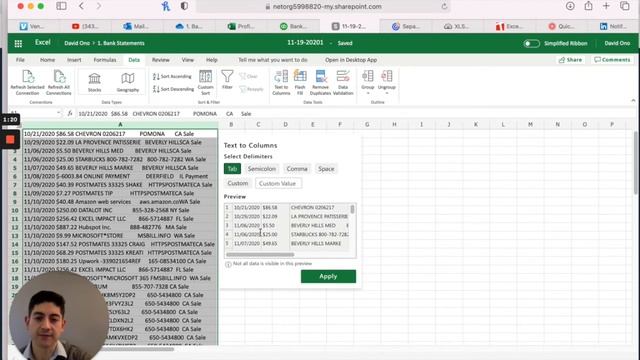Click the worksheet vertical scrollbar
The image size is (640, 360).
tap(636, 163)
